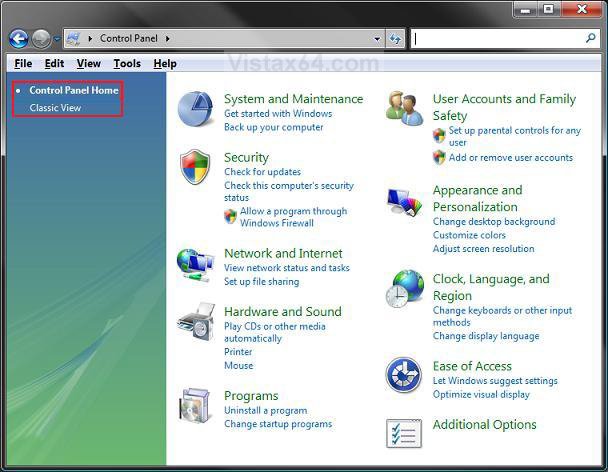The image size is (608, 472).
Task: Click the Printer link
Action: coord(238,352)
